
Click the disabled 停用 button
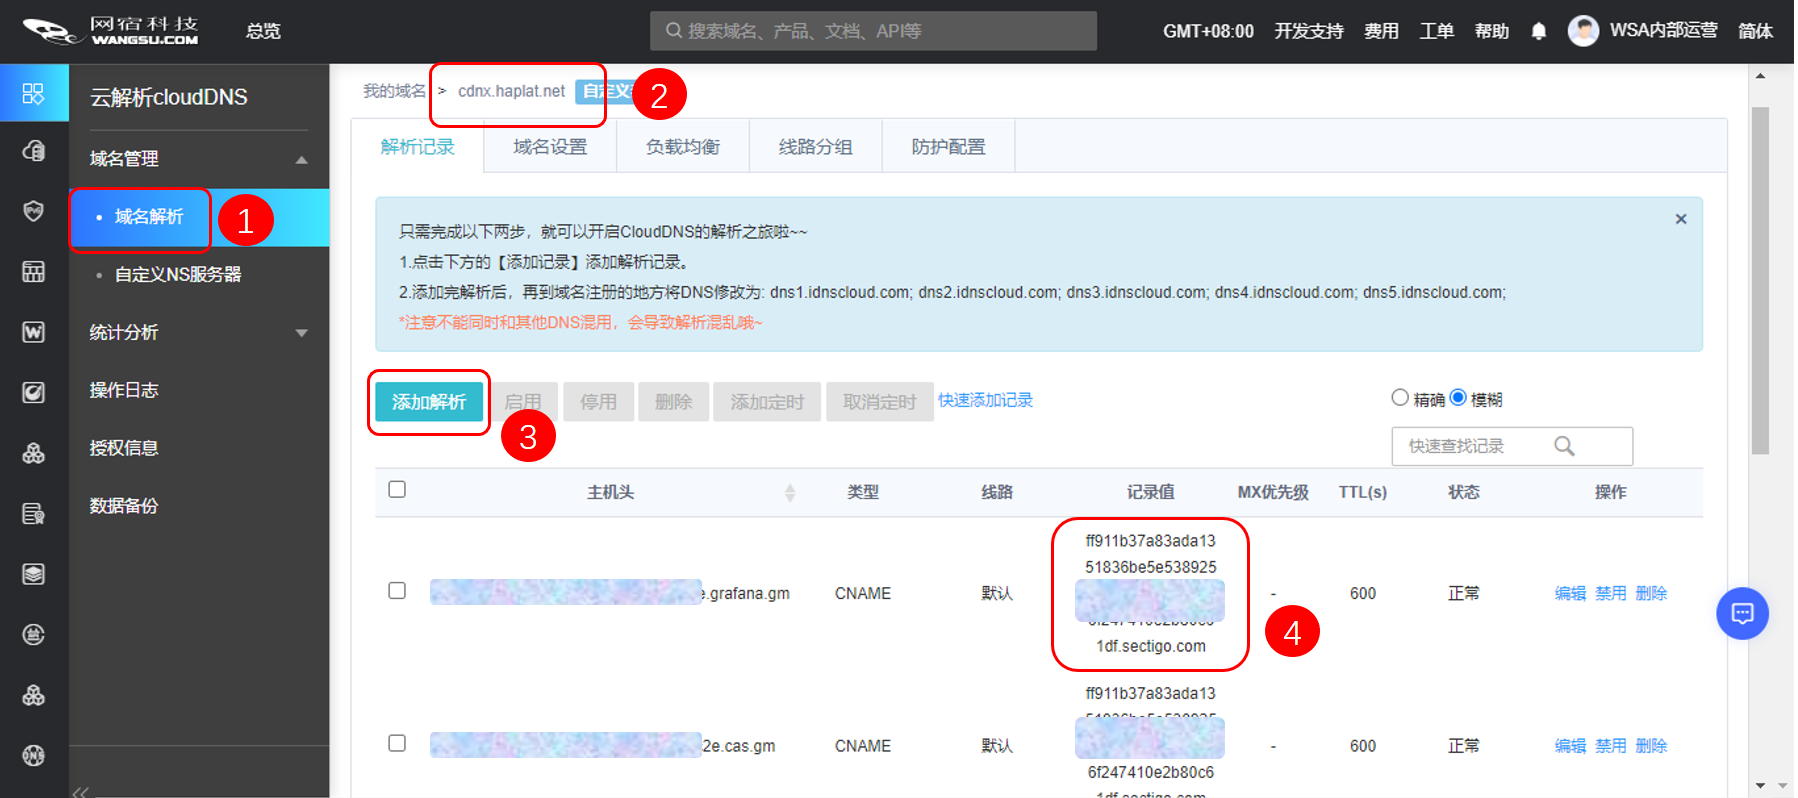tap(598, 402)
